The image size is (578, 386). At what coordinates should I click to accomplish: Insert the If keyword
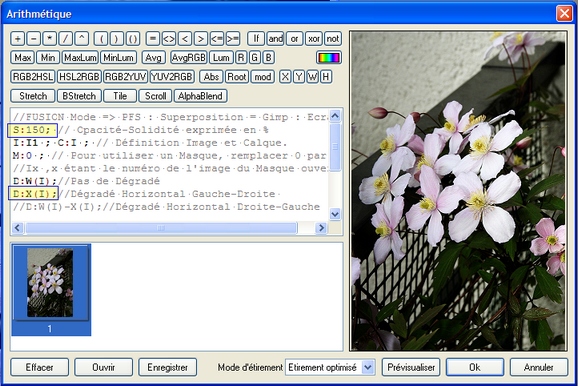pos(256,39)
